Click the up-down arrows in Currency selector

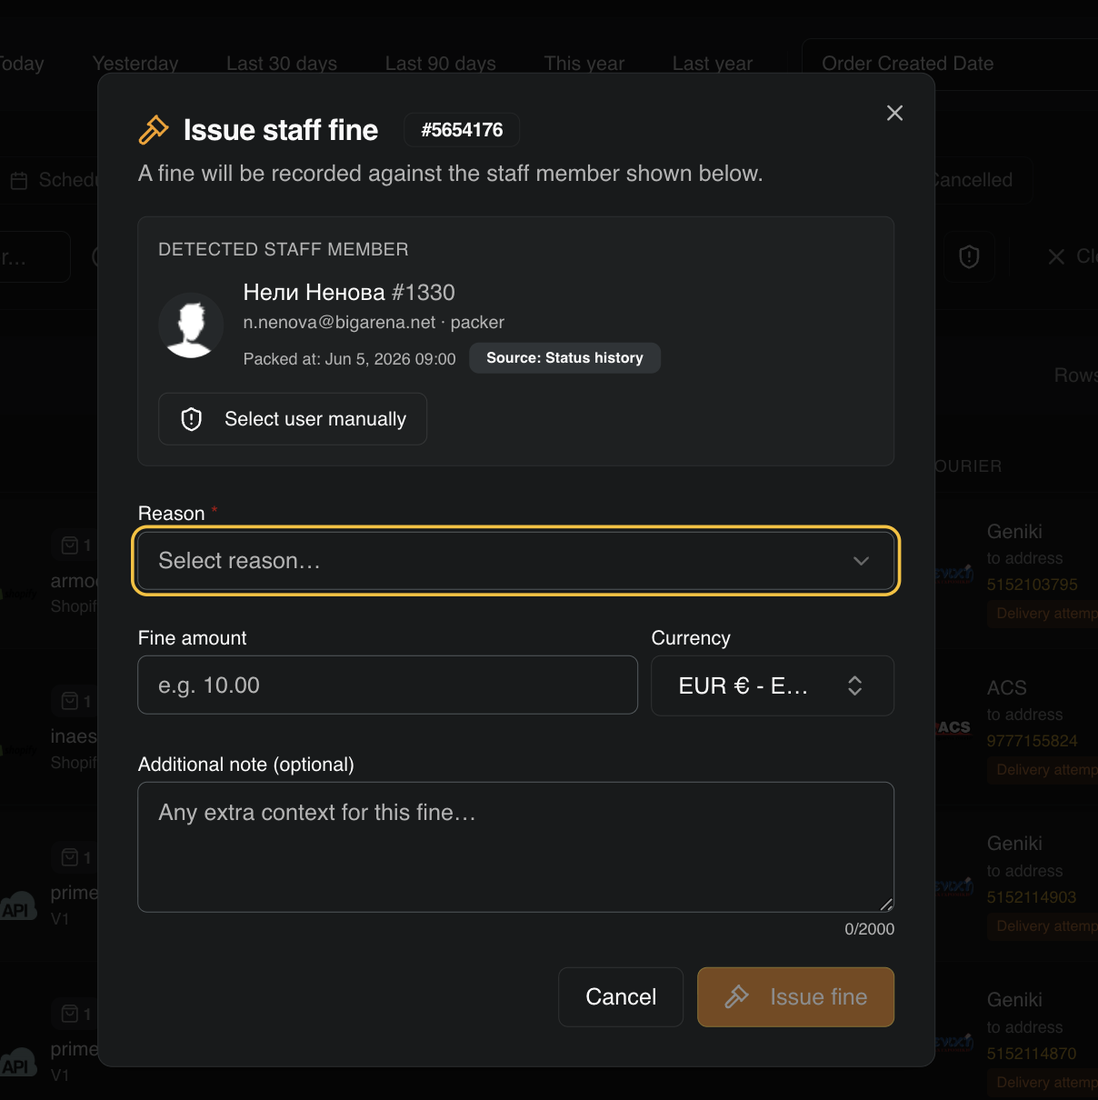click(855, 685)
